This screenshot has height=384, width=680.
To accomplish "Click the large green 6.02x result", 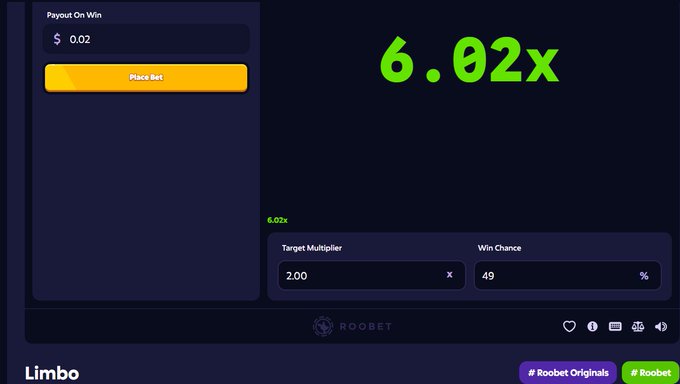I will pos(469,60).
